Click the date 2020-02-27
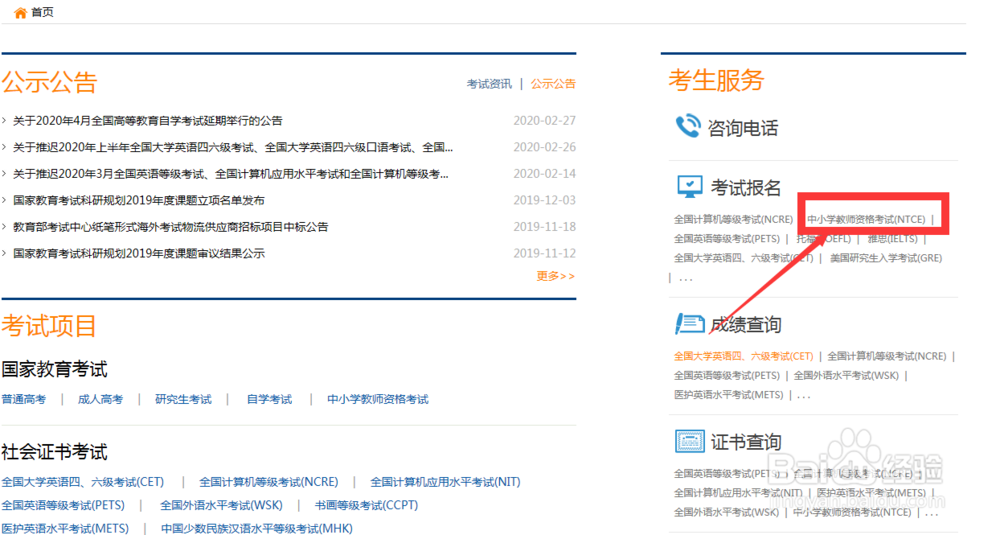Image resolution: width=1000 pixels, height=535 pixels. pos(545,121)
